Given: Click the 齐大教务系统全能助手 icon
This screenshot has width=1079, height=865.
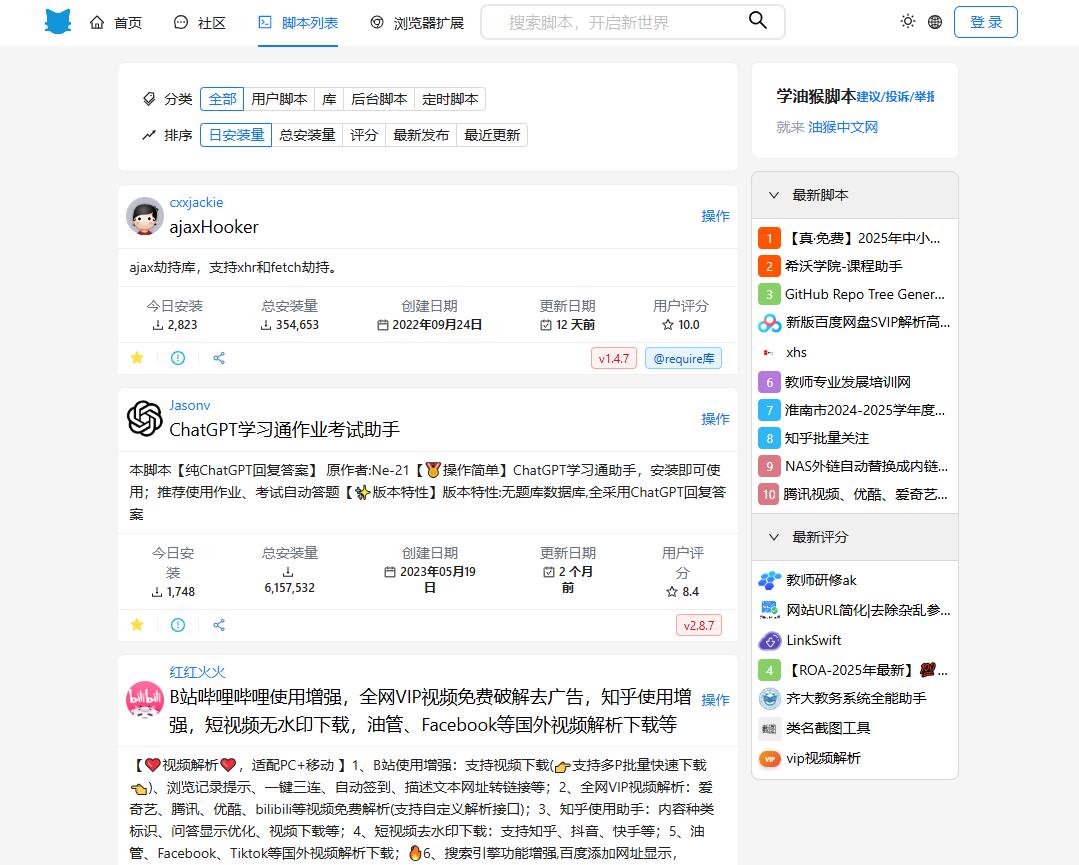Looking at the screenshot, I should coord(769,698).
